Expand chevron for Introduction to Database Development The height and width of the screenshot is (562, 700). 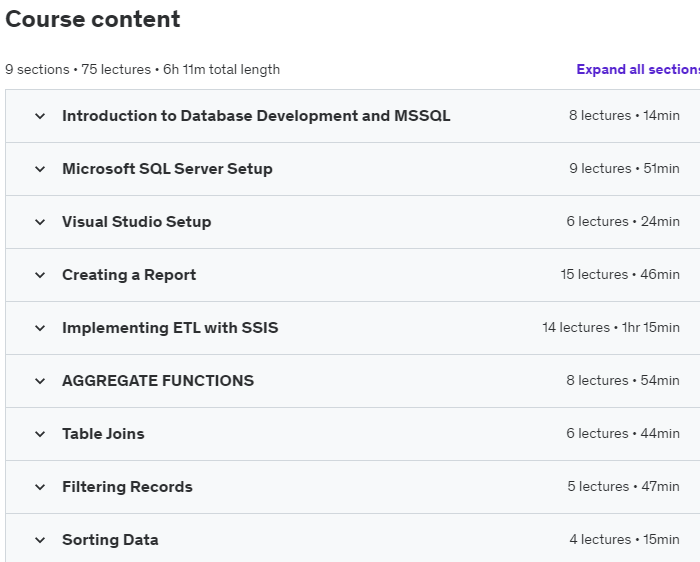click(x=40, y=116)
